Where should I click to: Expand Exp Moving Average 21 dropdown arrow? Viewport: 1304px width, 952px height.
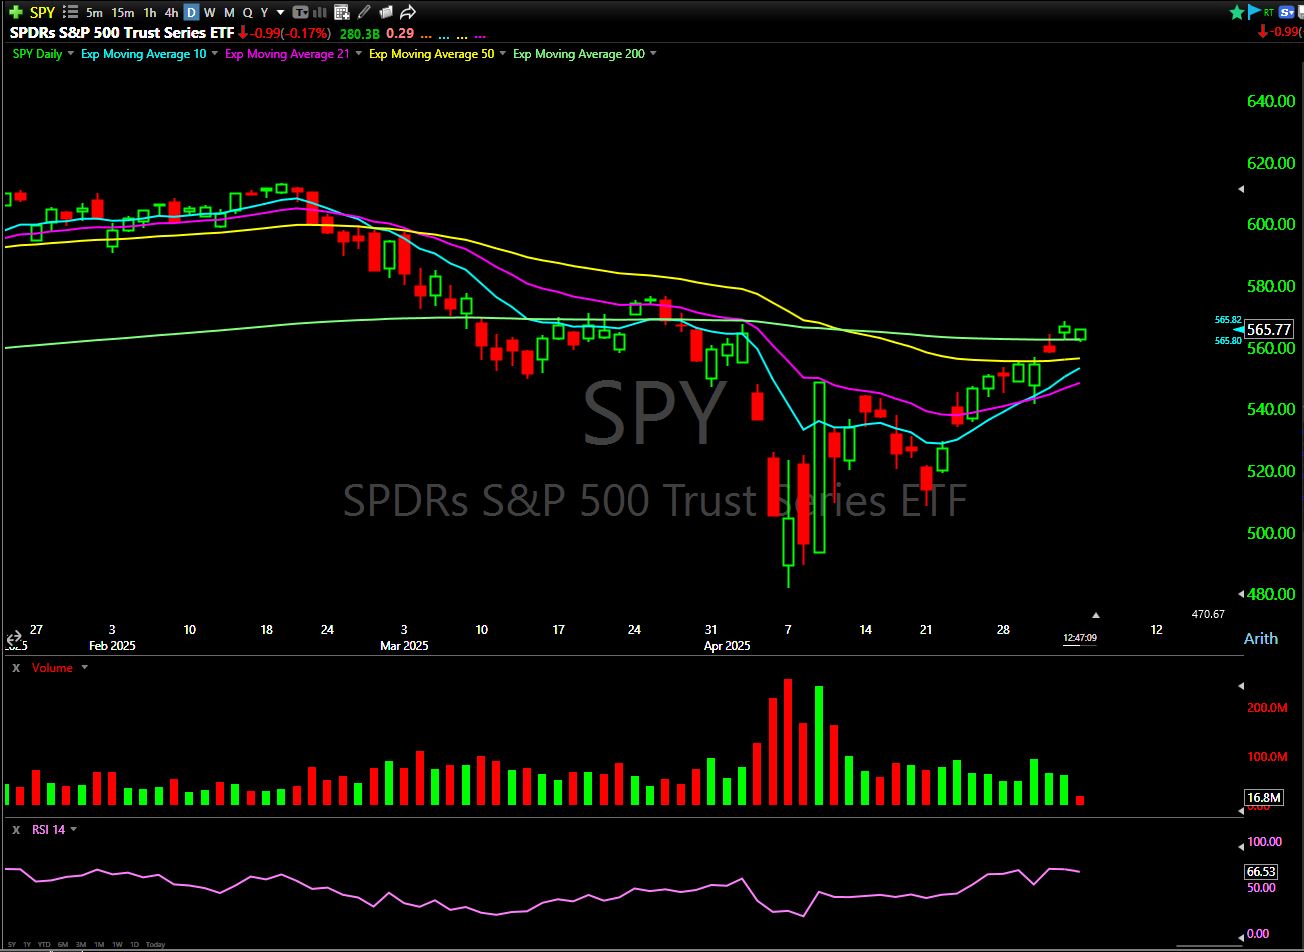coord(359,54)
